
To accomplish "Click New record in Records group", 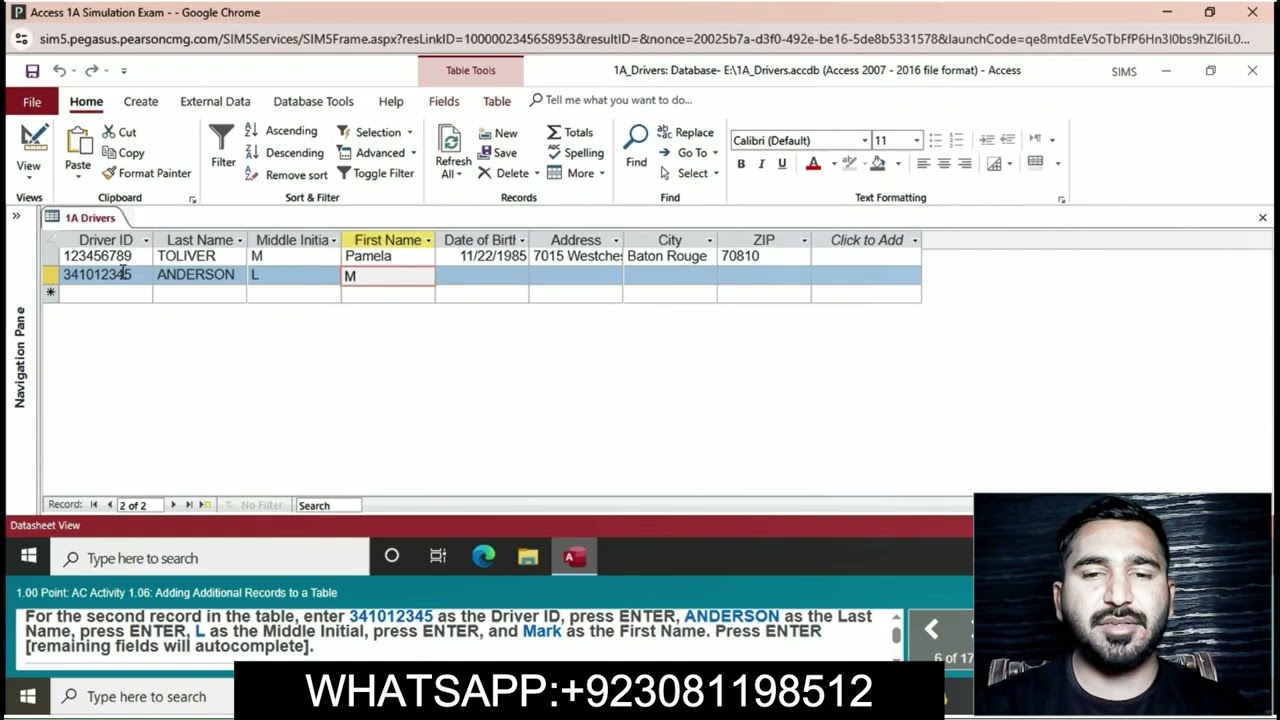I will pyautogui.click(x=497, y=133).
